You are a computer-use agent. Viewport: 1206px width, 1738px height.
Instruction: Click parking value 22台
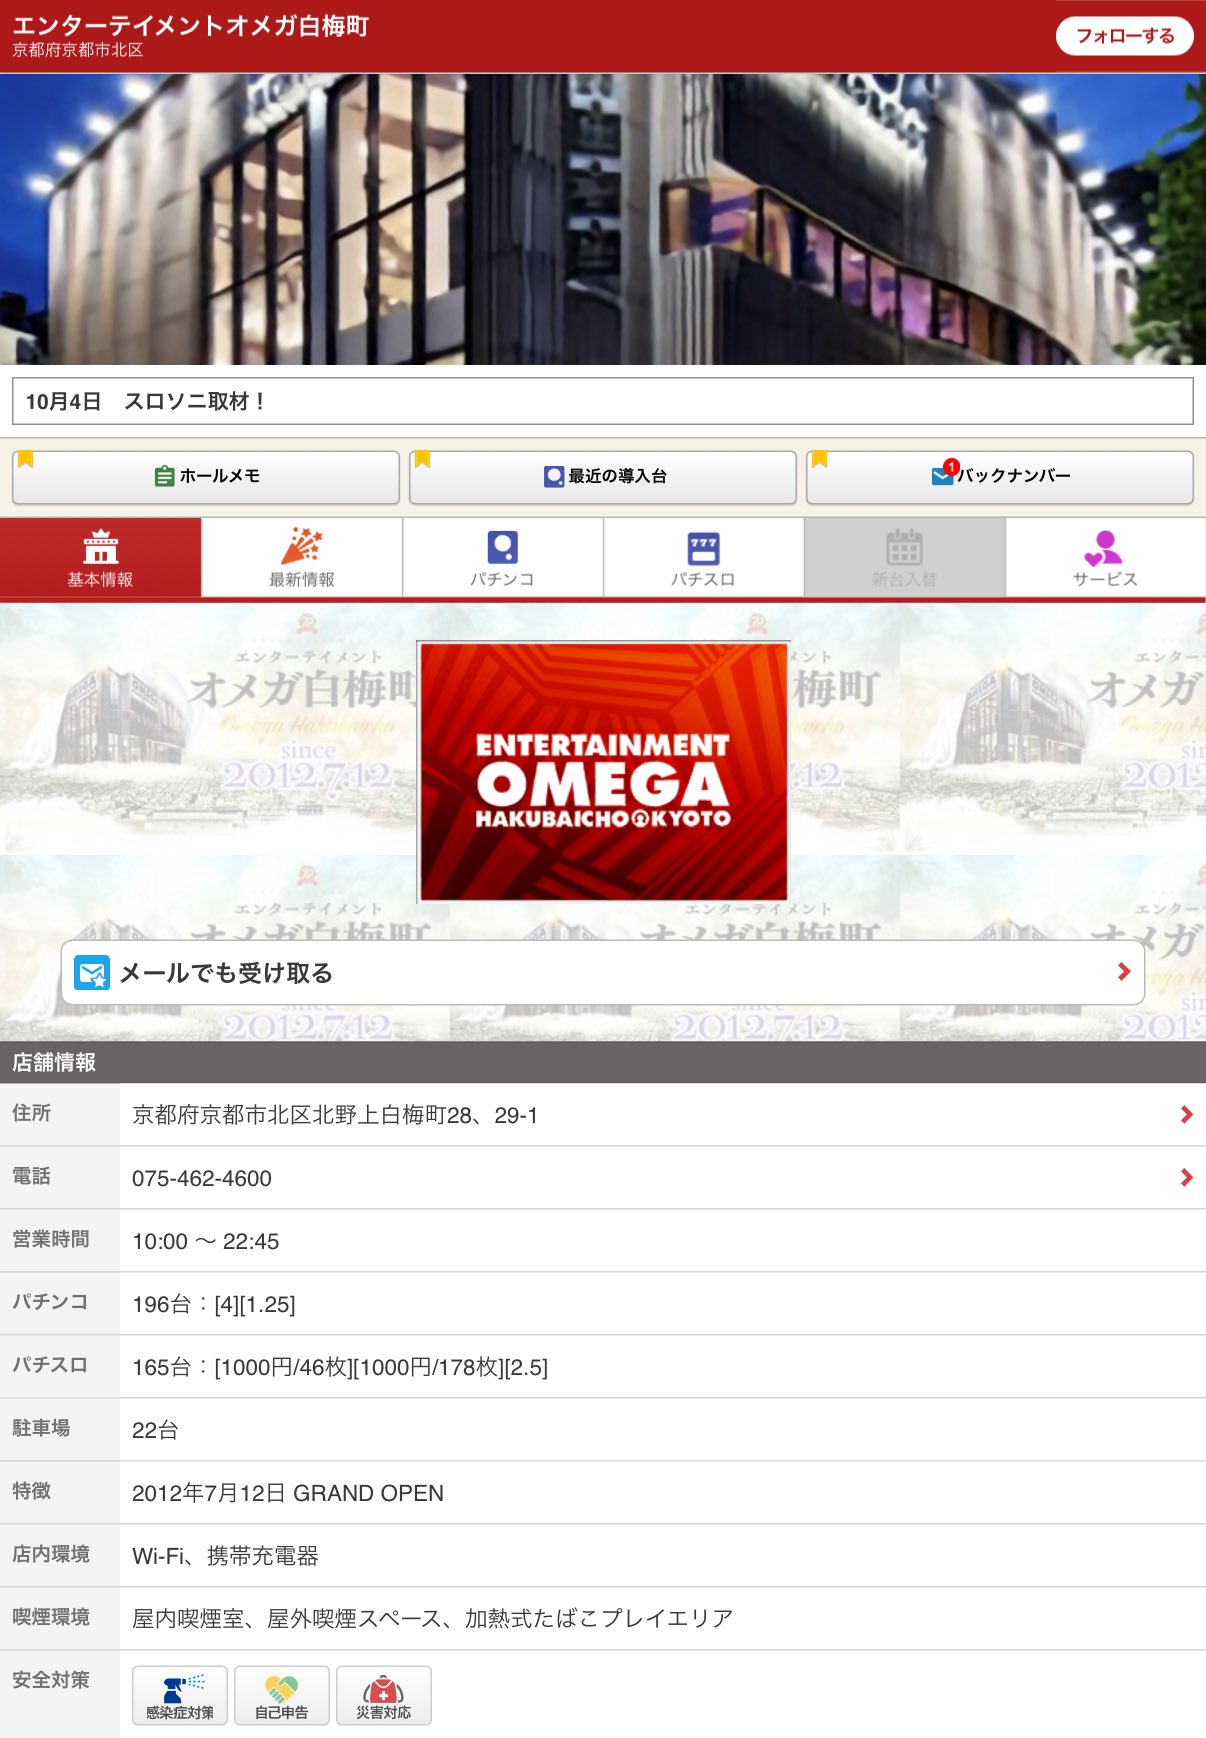click(155, 1430)
